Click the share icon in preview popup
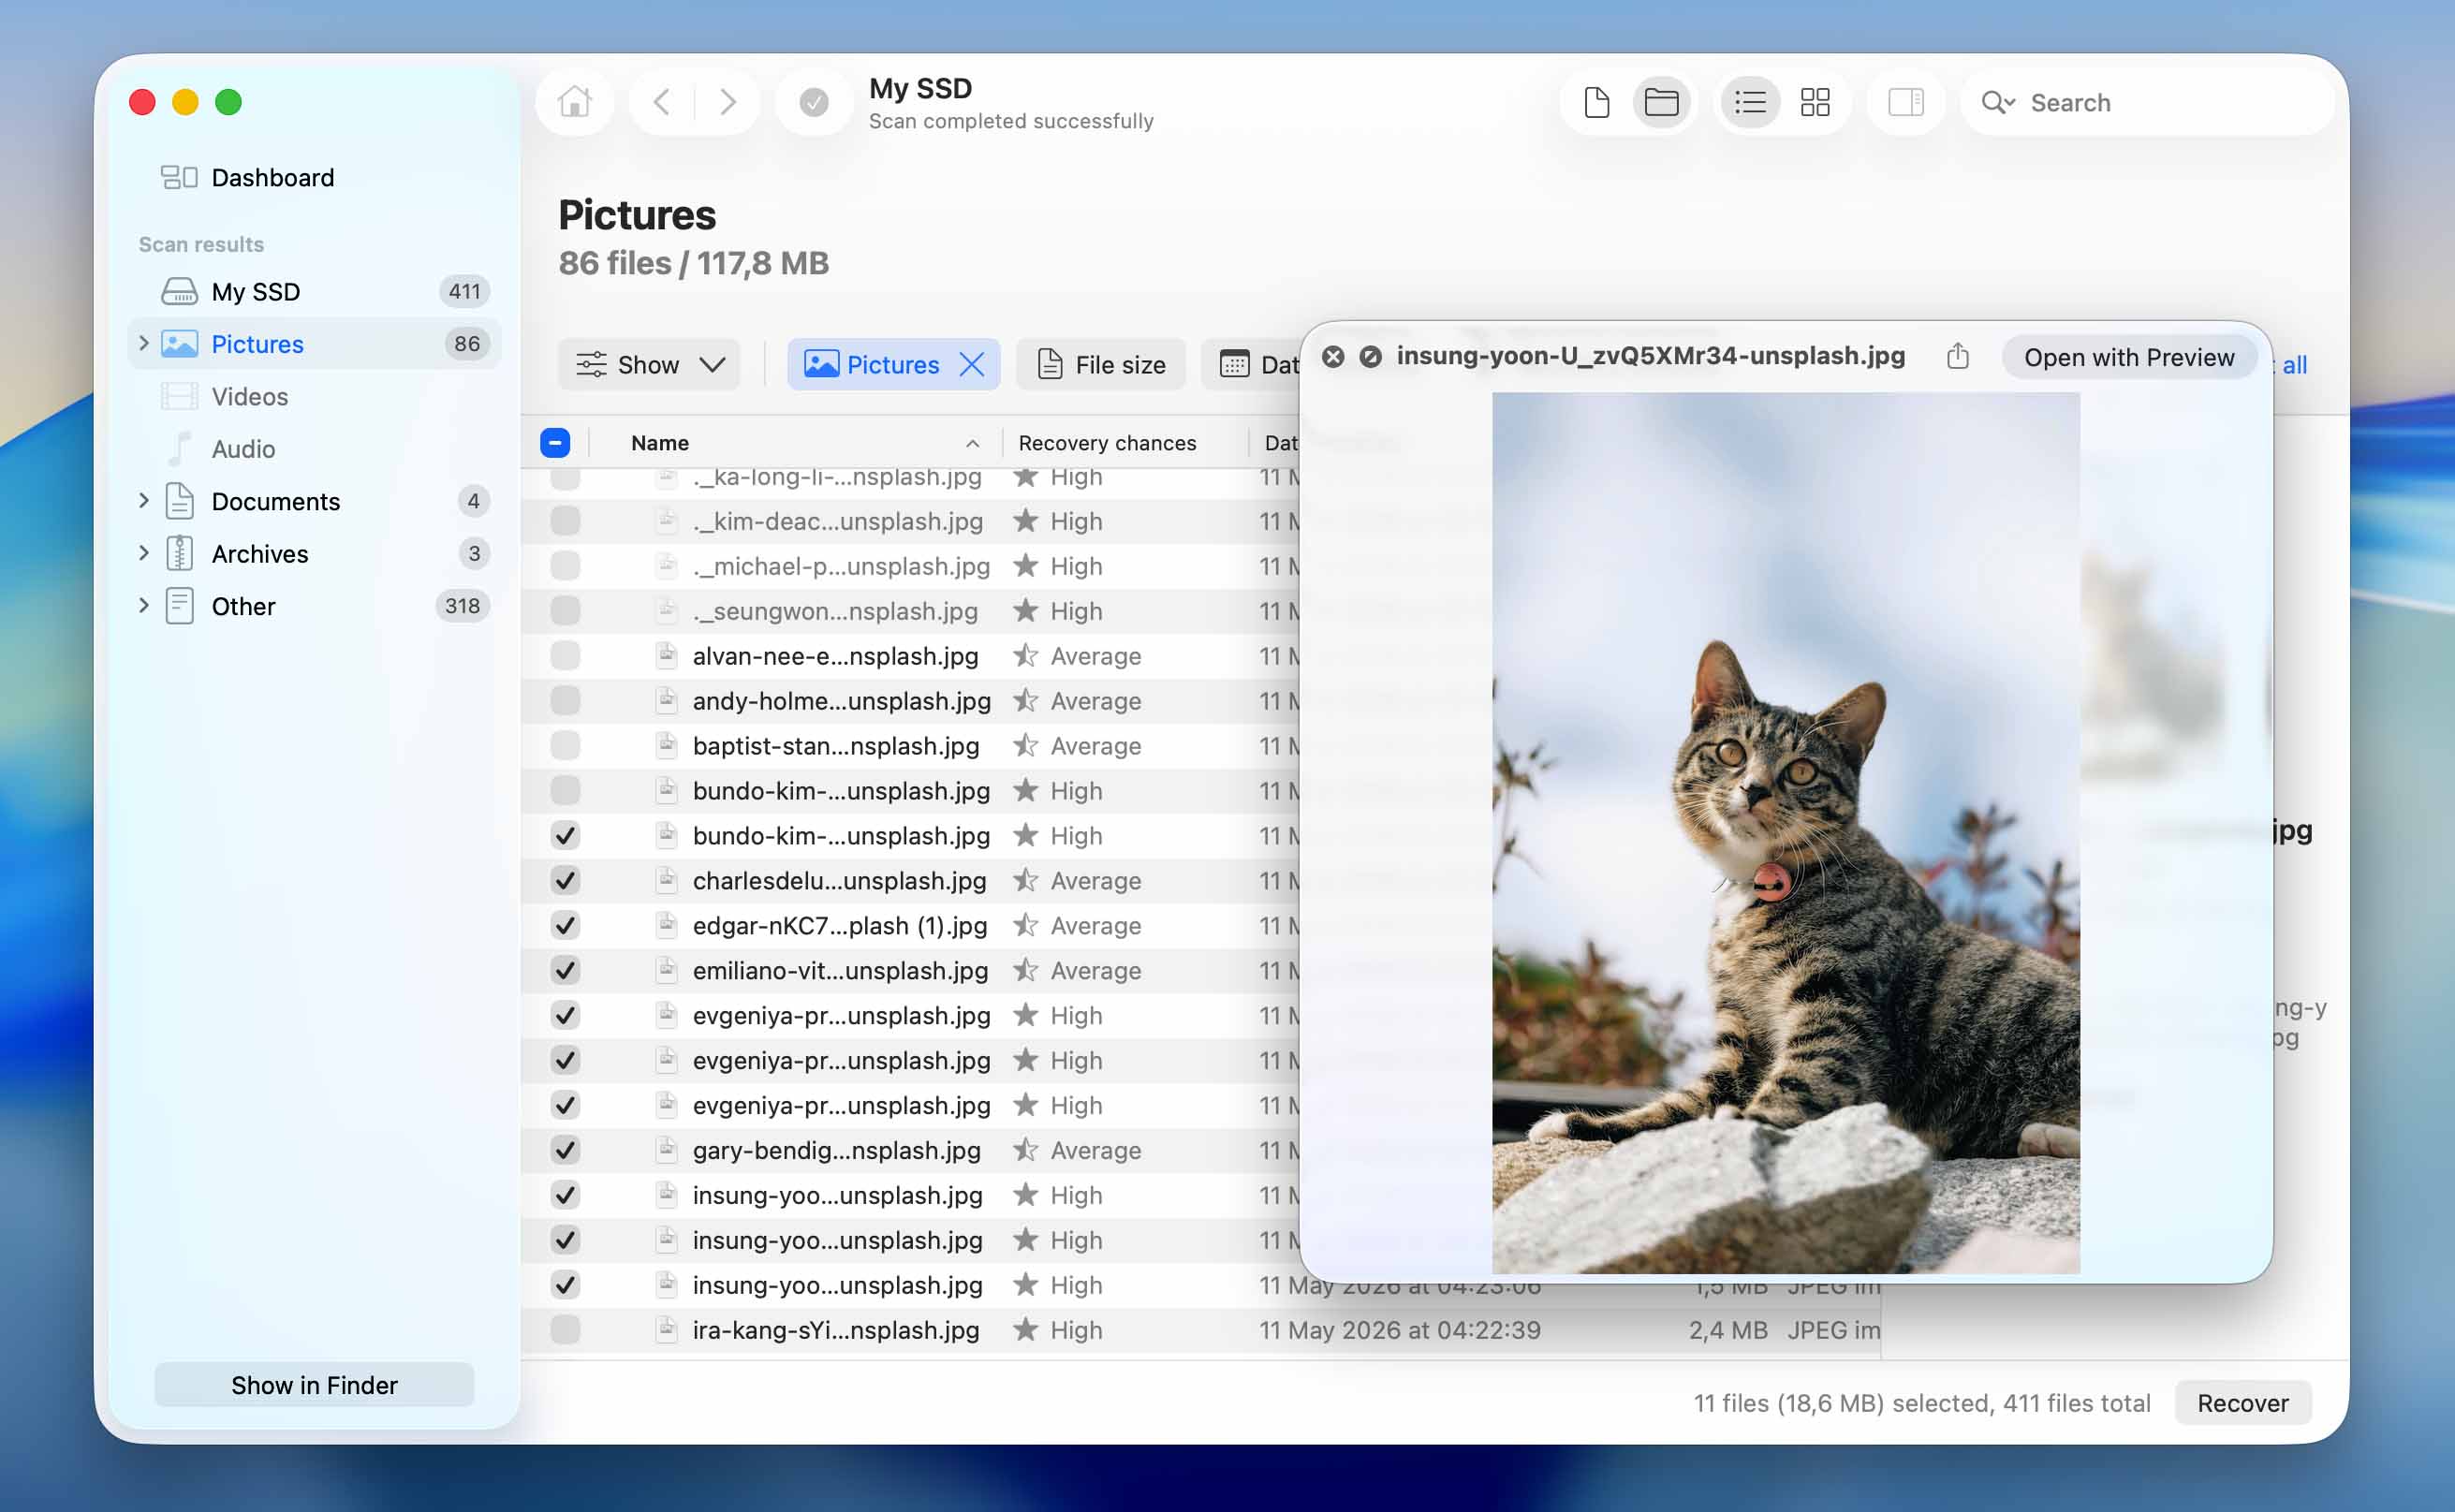The image size is (2455, 1512). tap(1958, 356)
